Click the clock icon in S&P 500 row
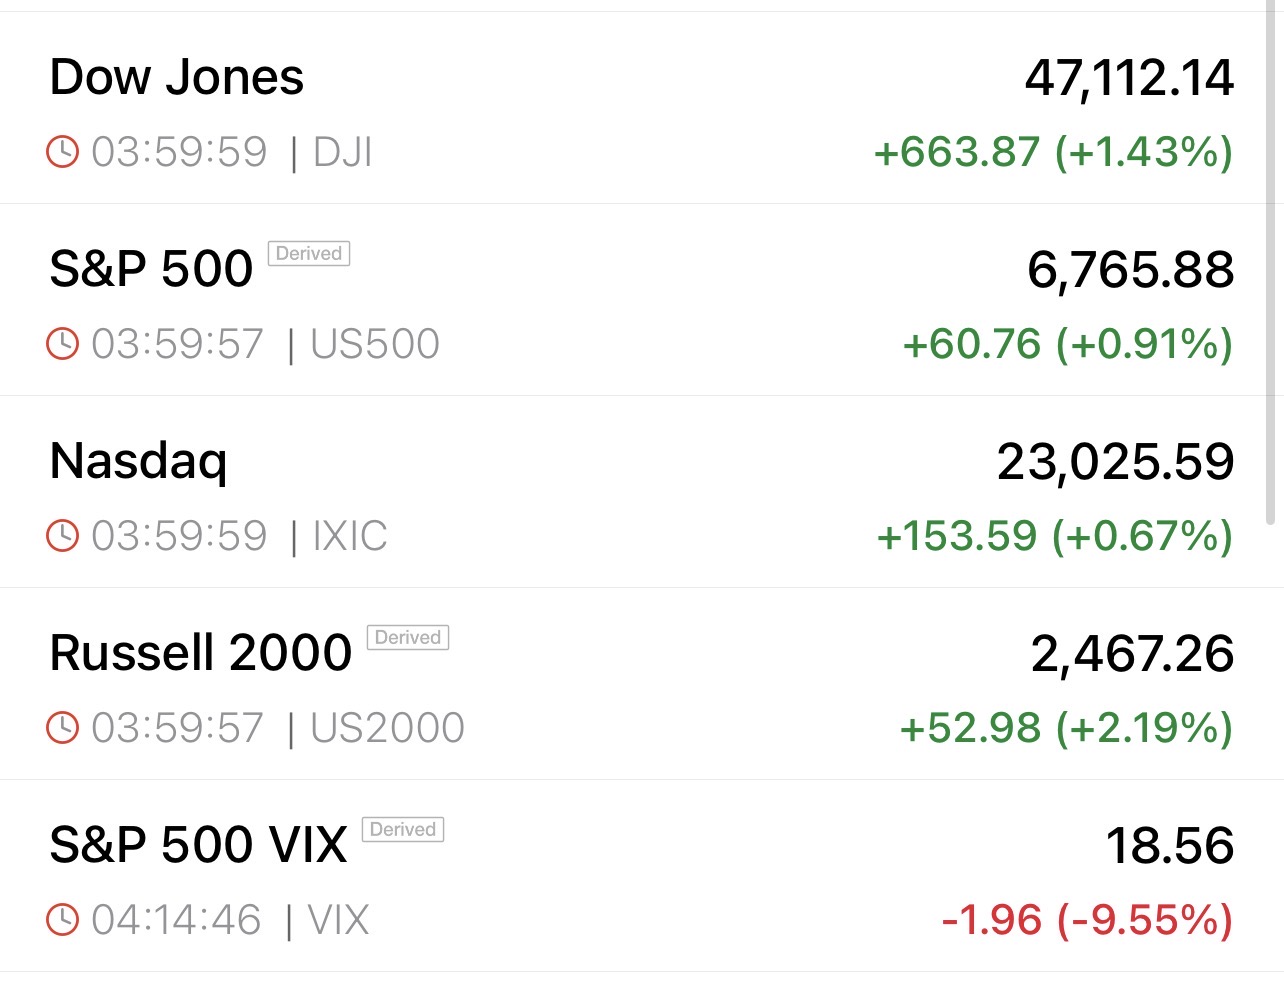The image size is (1284, 983). coord(62,344)
